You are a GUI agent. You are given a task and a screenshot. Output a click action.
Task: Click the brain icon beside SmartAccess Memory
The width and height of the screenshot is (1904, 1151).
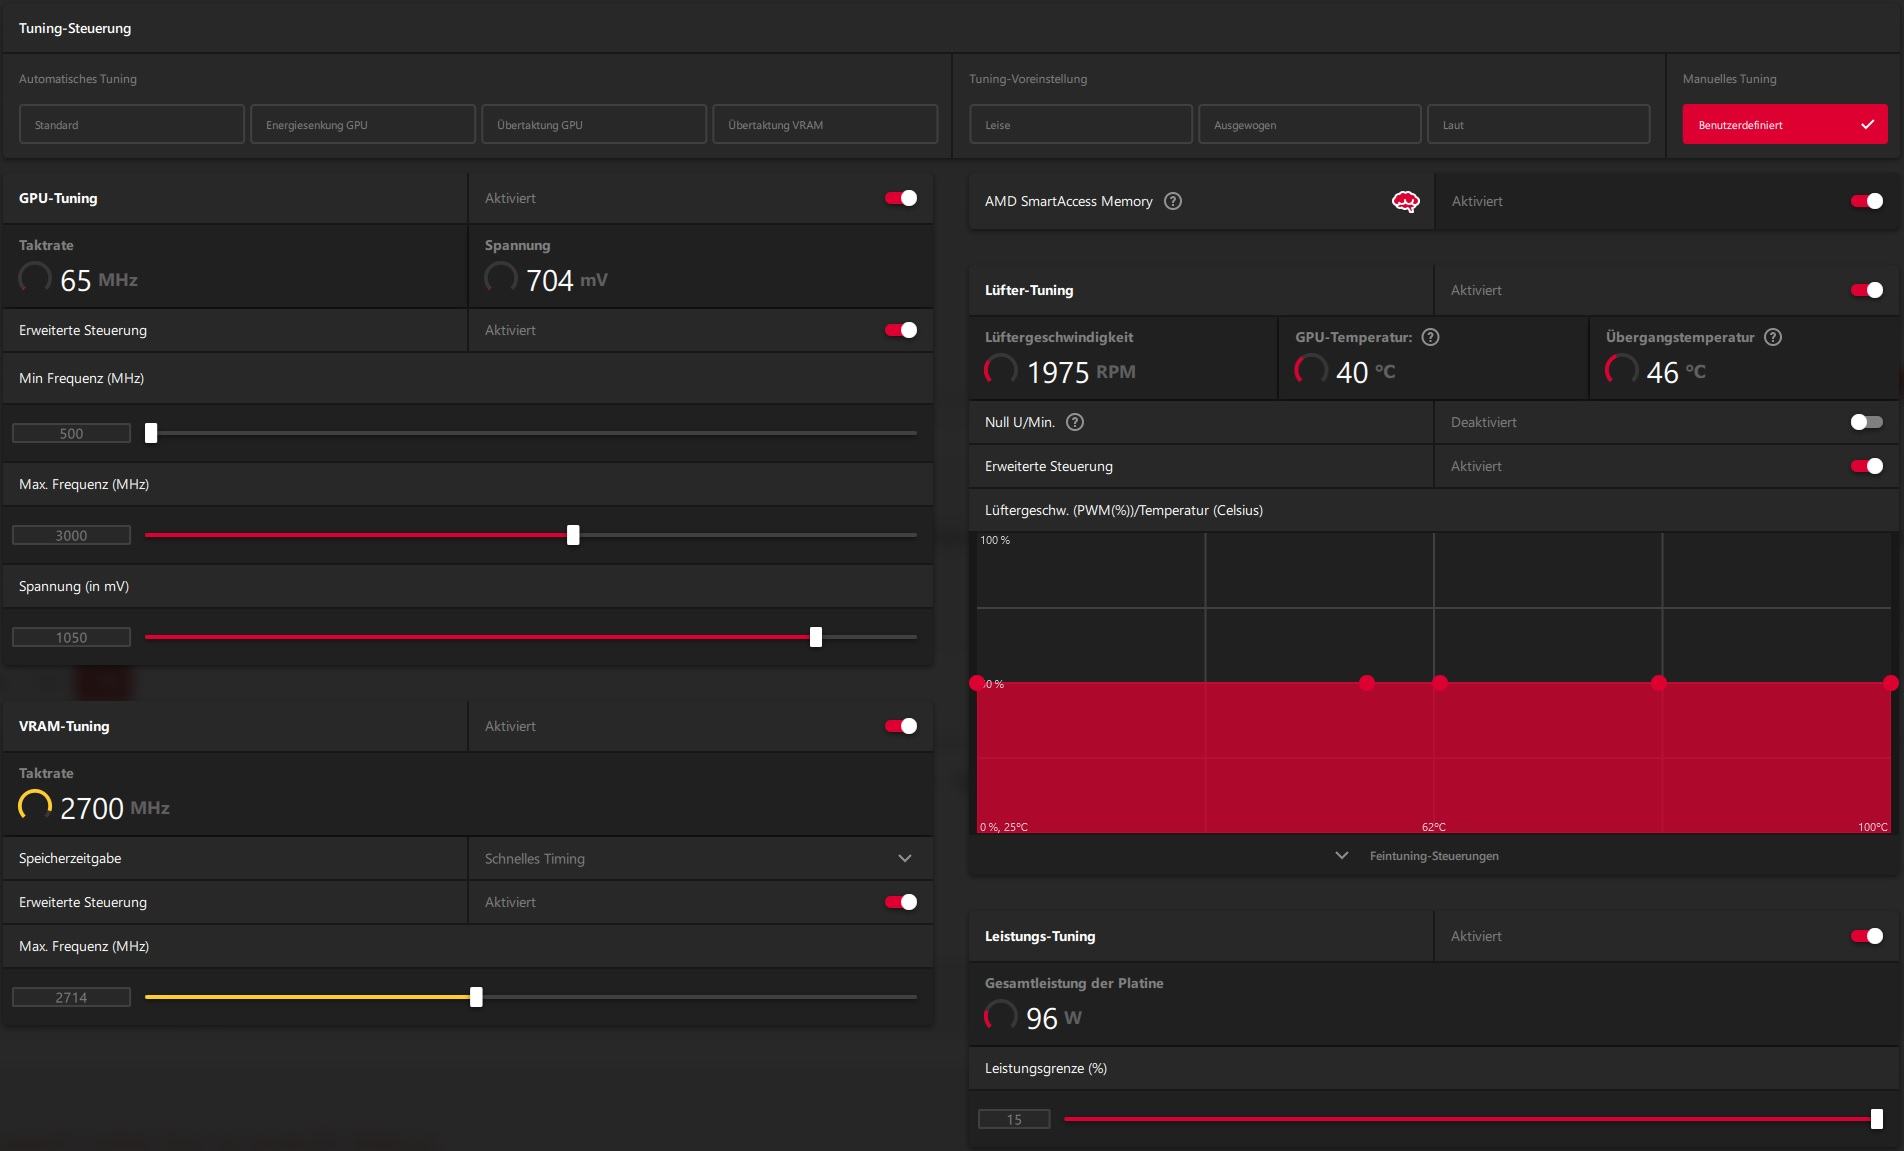tap(1405, 202)
